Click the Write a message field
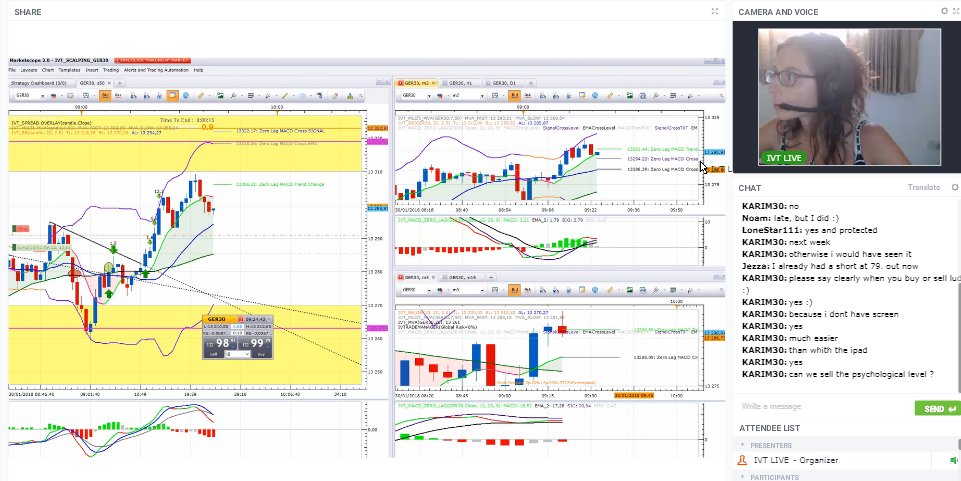The width and height of the screenshot is (961, 481). pos(824,407)
